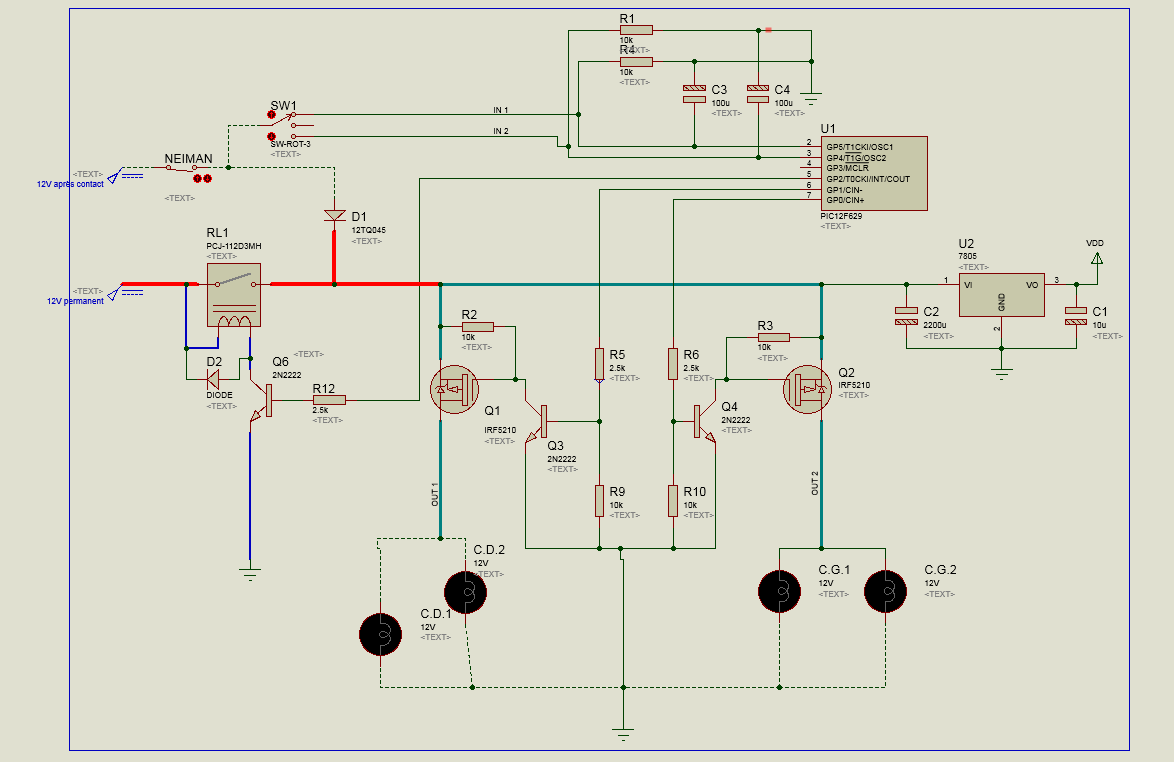Toggle SW1 upward with the red dot near IN 1
1174x762 pixels.
[x=272, y=115]
